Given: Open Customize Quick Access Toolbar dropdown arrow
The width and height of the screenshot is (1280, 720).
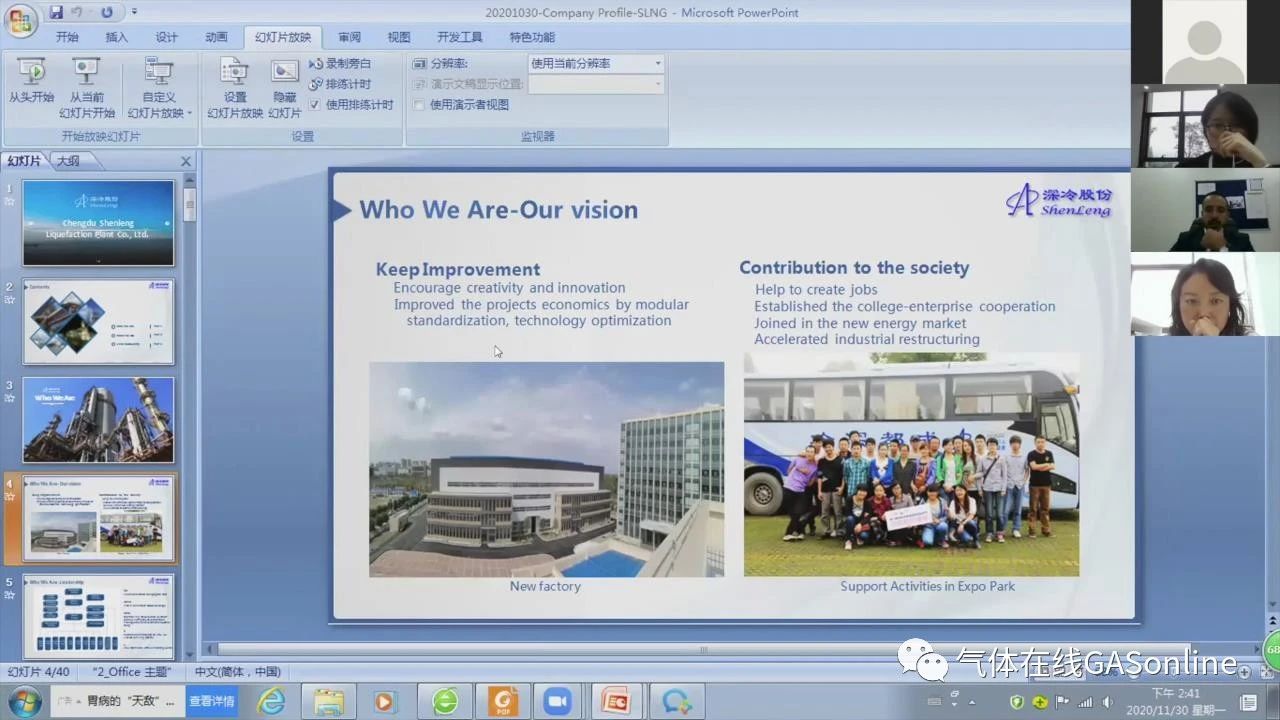Looking at the screenshot, I should [135, 13].
